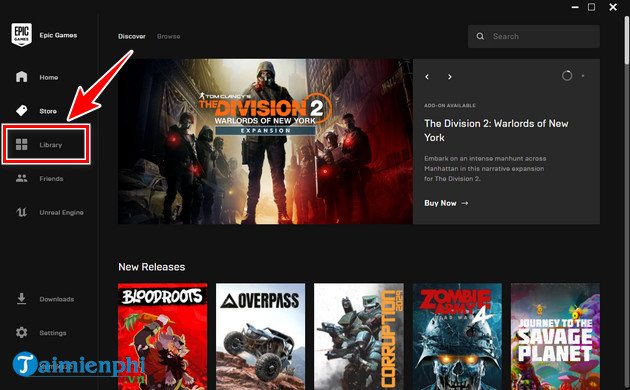Screen dimensions: 630x390
Task: Select the Library grid icon
Action: pyautogui.click(x=21, y=144)
